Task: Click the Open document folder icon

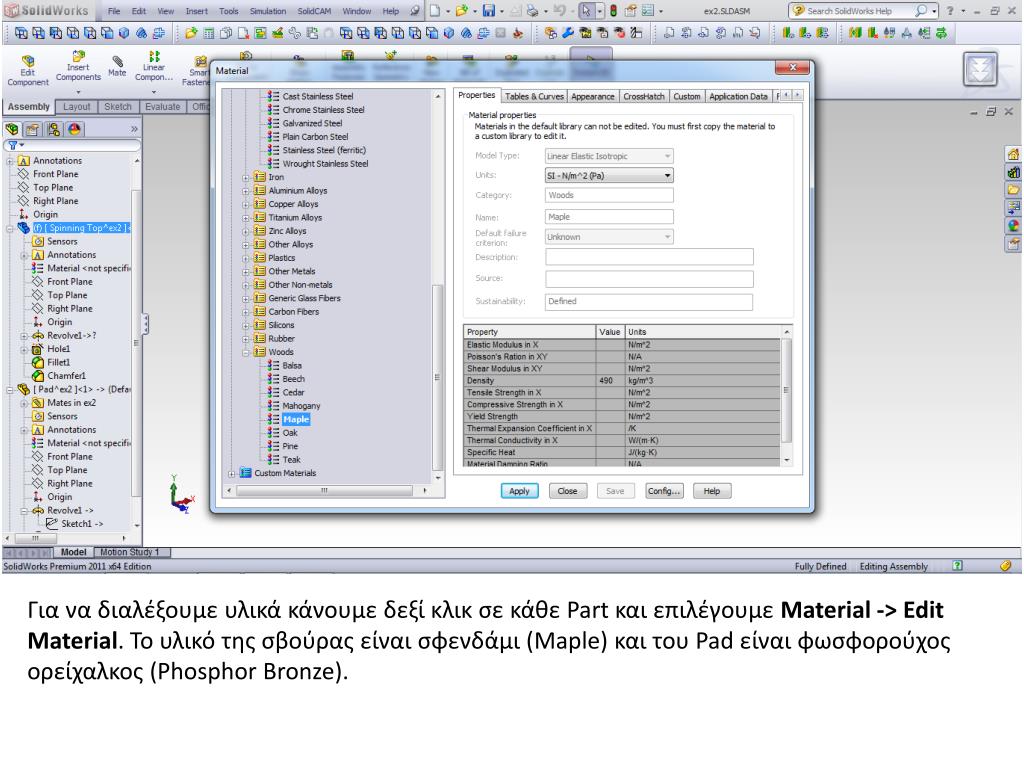Action: (462, 10)
